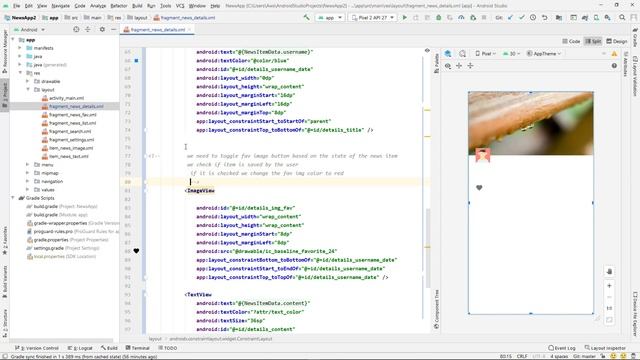Screen dimensions: 640x360
Task: Open the Version Control tool window
Action: coord(37,348)
